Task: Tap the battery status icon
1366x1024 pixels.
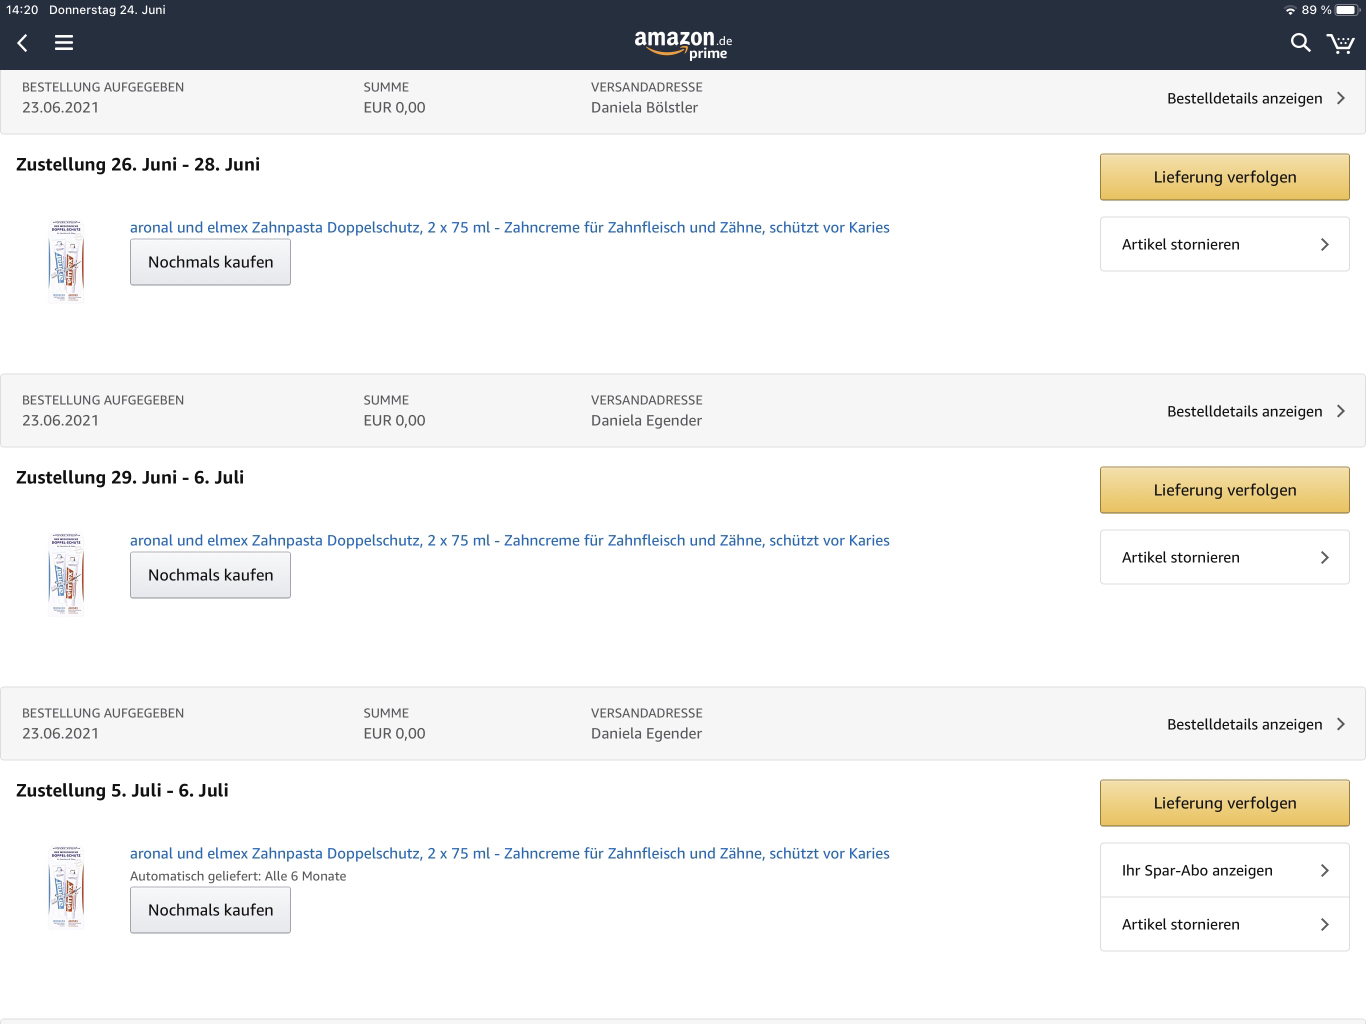Action: tap(1348, 10)
